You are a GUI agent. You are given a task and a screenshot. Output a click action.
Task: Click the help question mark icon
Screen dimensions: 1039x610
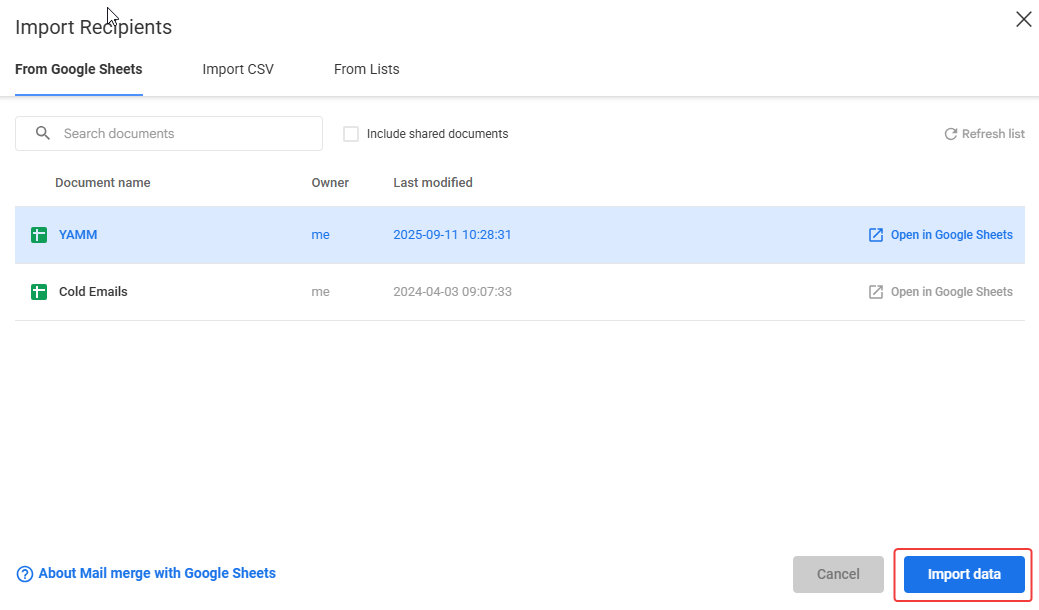pyautogui.click(x=25, y=574)
